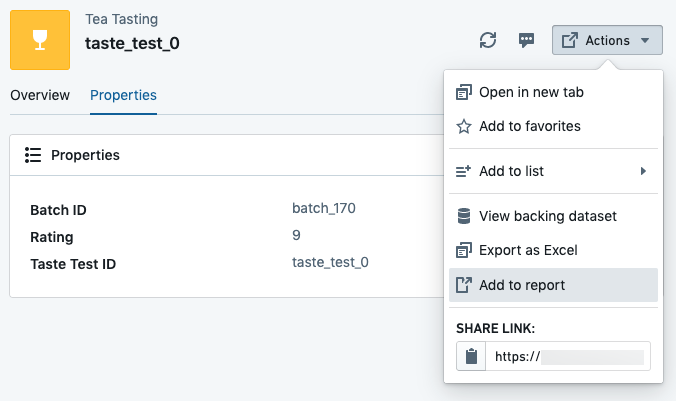Click the share link URL field
This screenshot has width=676, height=401.
[x=568, y=356]
